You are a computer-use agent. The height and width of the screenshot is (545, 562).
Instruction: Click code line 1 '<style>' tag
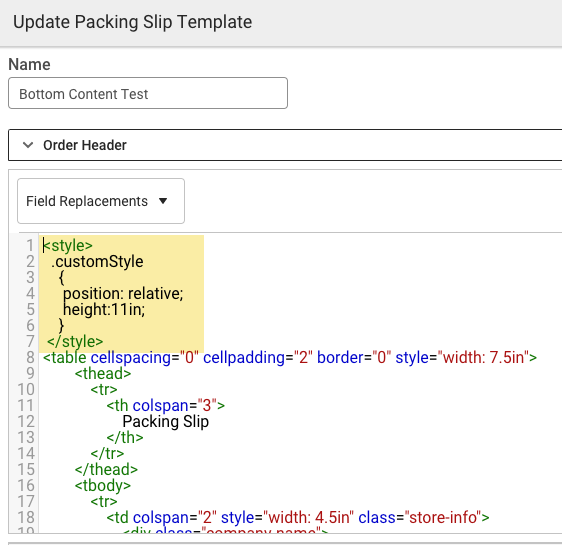coord(68,245)
